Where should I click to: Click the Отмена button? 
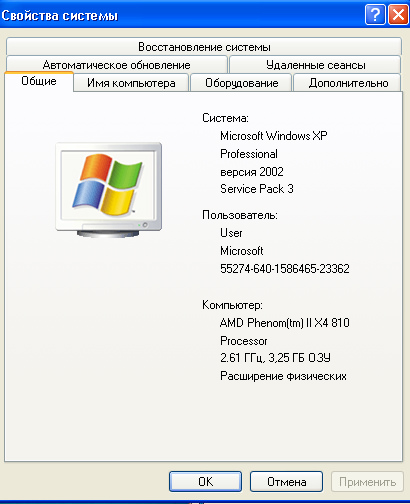pos(286,481)
